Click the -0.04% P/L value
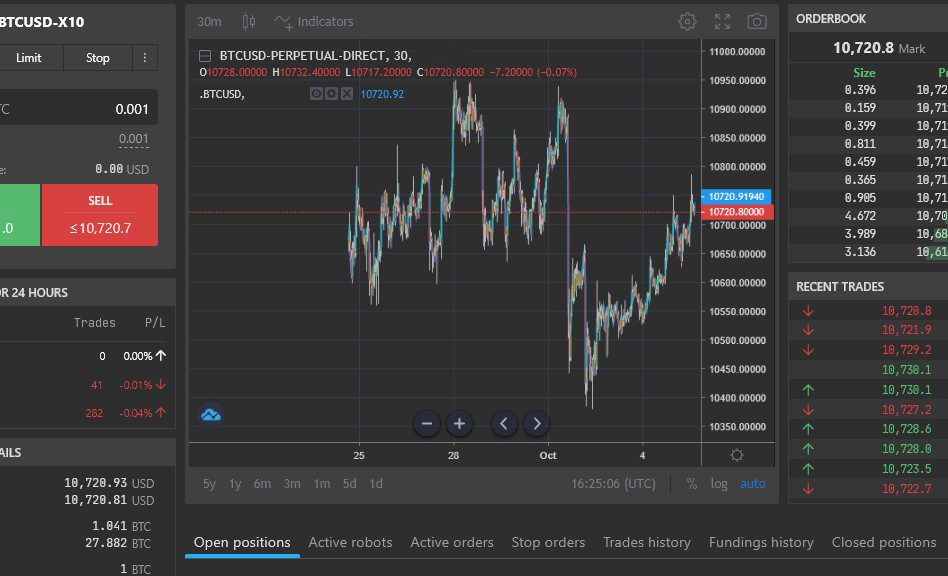This screenshot has height=576, width=948. [136, 413]
